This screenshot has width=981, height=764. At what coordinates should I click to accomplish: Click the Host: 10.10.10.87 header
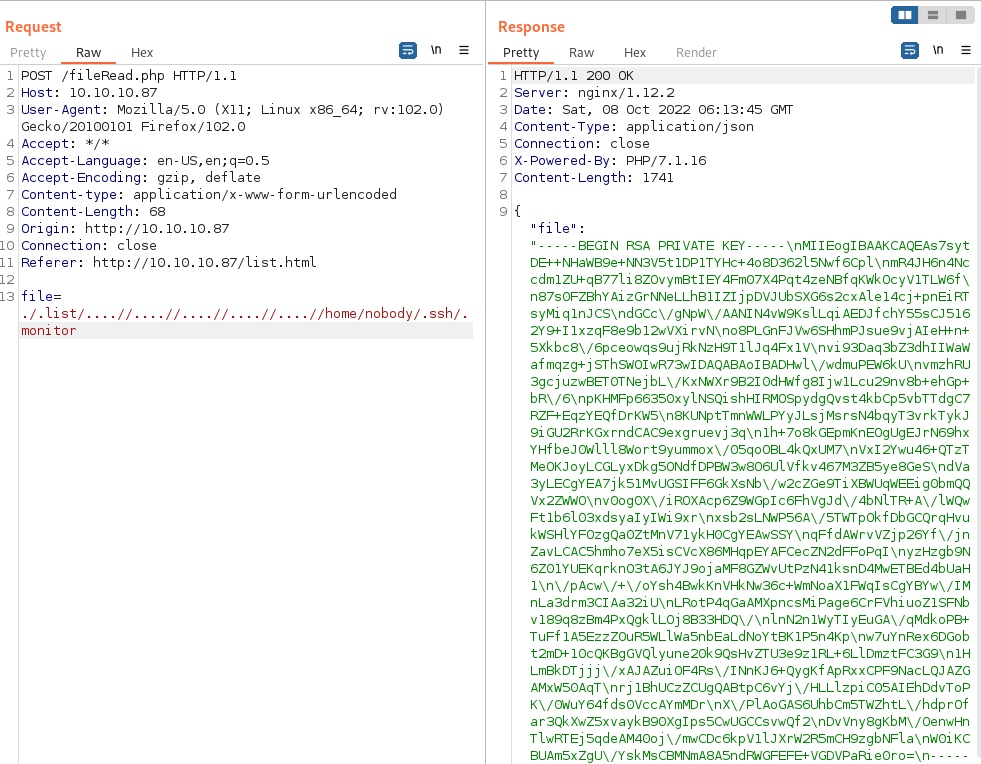pos(89,93)
